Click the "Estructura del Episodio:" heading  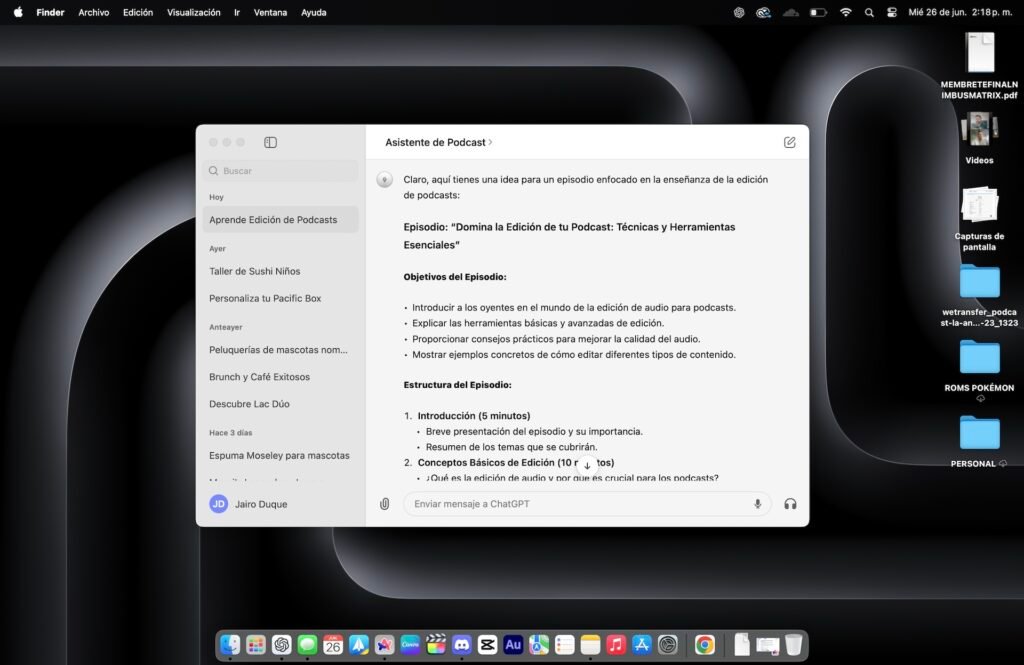click(x=457, y=385)
